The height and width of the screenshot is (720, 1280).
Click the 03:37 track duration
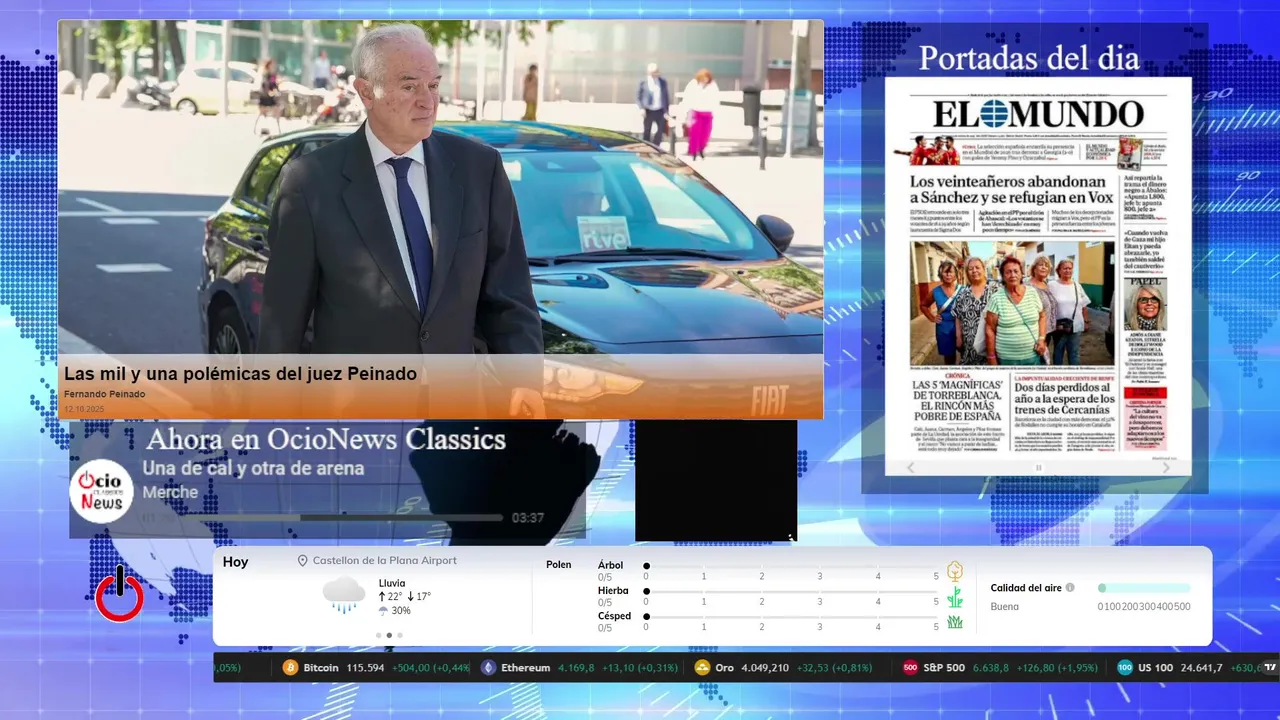[528, 518]
